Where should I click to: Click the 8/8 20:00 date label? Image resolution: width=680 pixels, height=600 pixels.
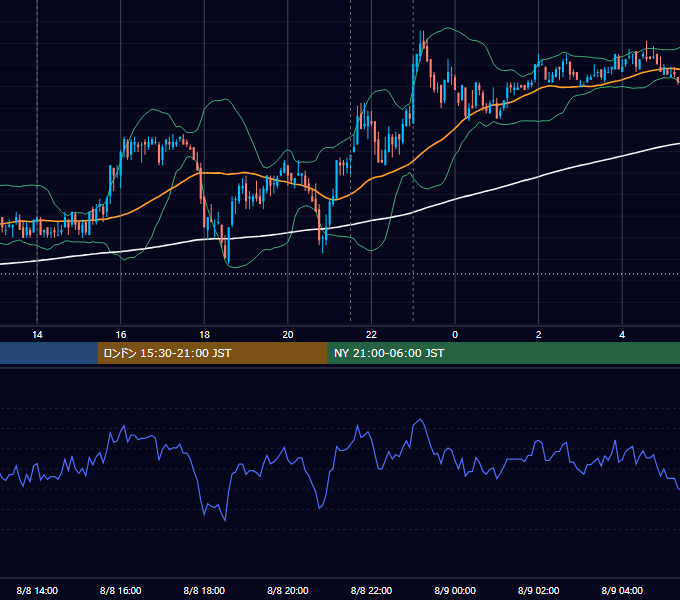tap(288, 591)
